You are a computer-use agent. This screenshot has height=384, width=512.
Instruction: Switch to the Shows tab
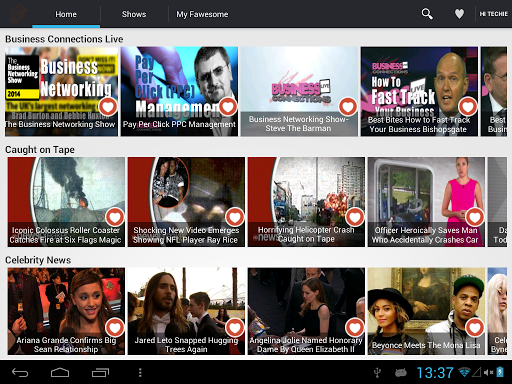tap(134, 14)
